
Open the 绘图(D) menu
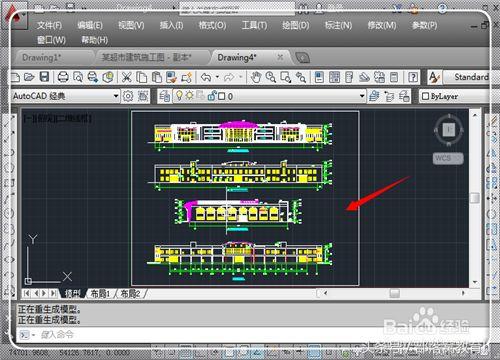(x=295, y=25)
